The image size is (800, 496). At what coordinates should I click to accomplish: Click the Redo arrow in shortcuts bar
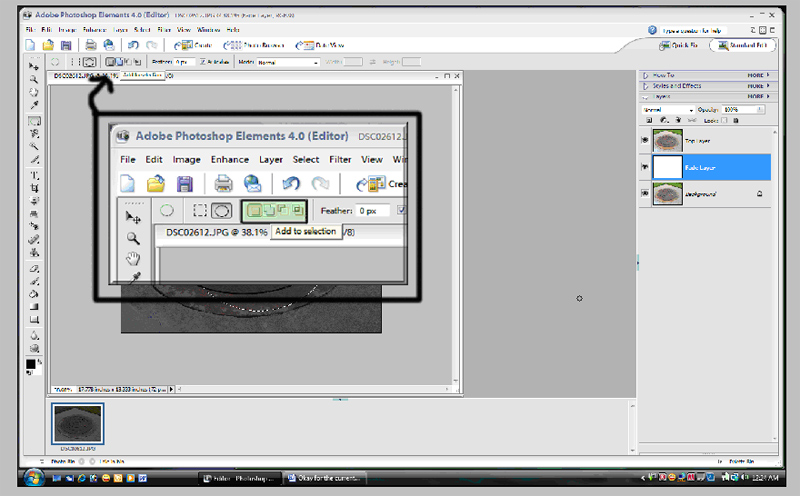click(152, 45)
